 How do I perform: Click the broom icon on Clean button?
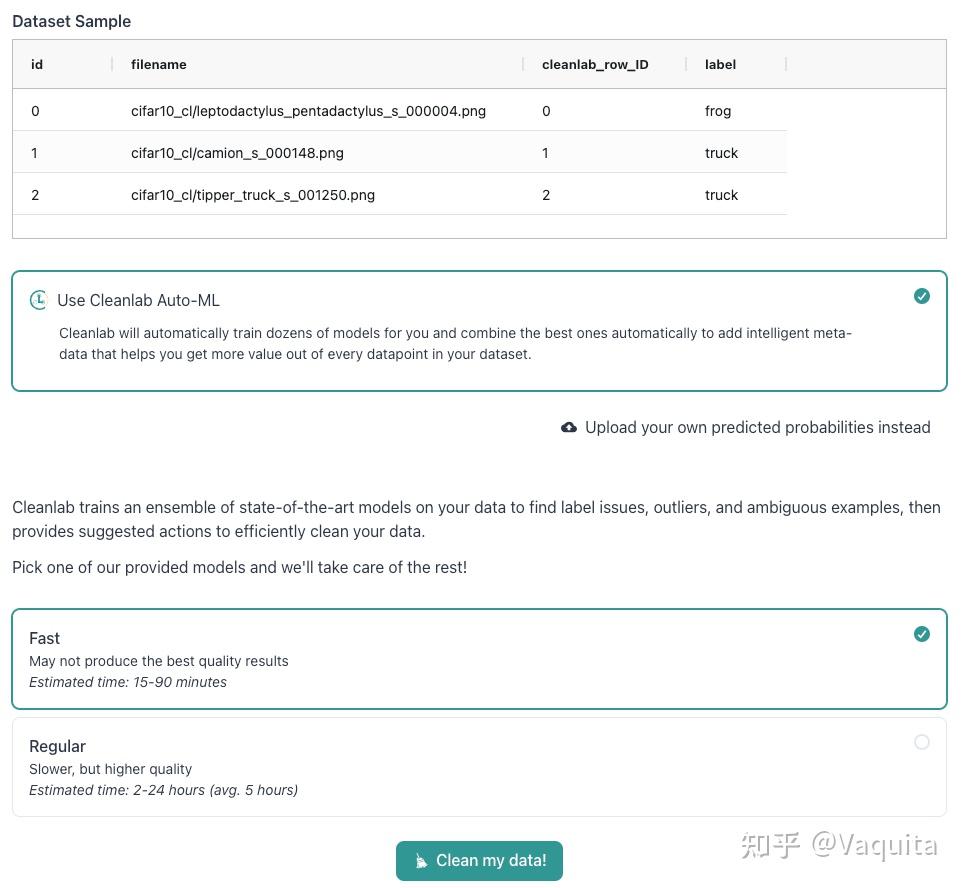point(421,861)
